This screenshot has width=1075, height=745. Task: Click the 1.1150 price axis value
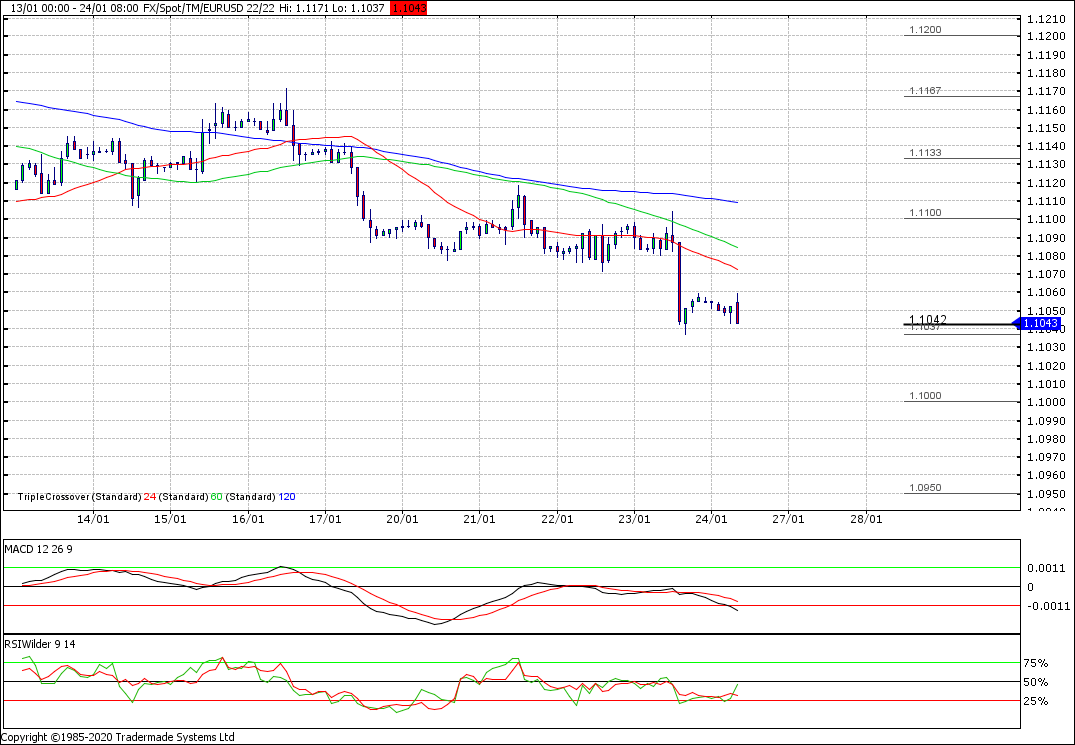tap(1046, 128)
